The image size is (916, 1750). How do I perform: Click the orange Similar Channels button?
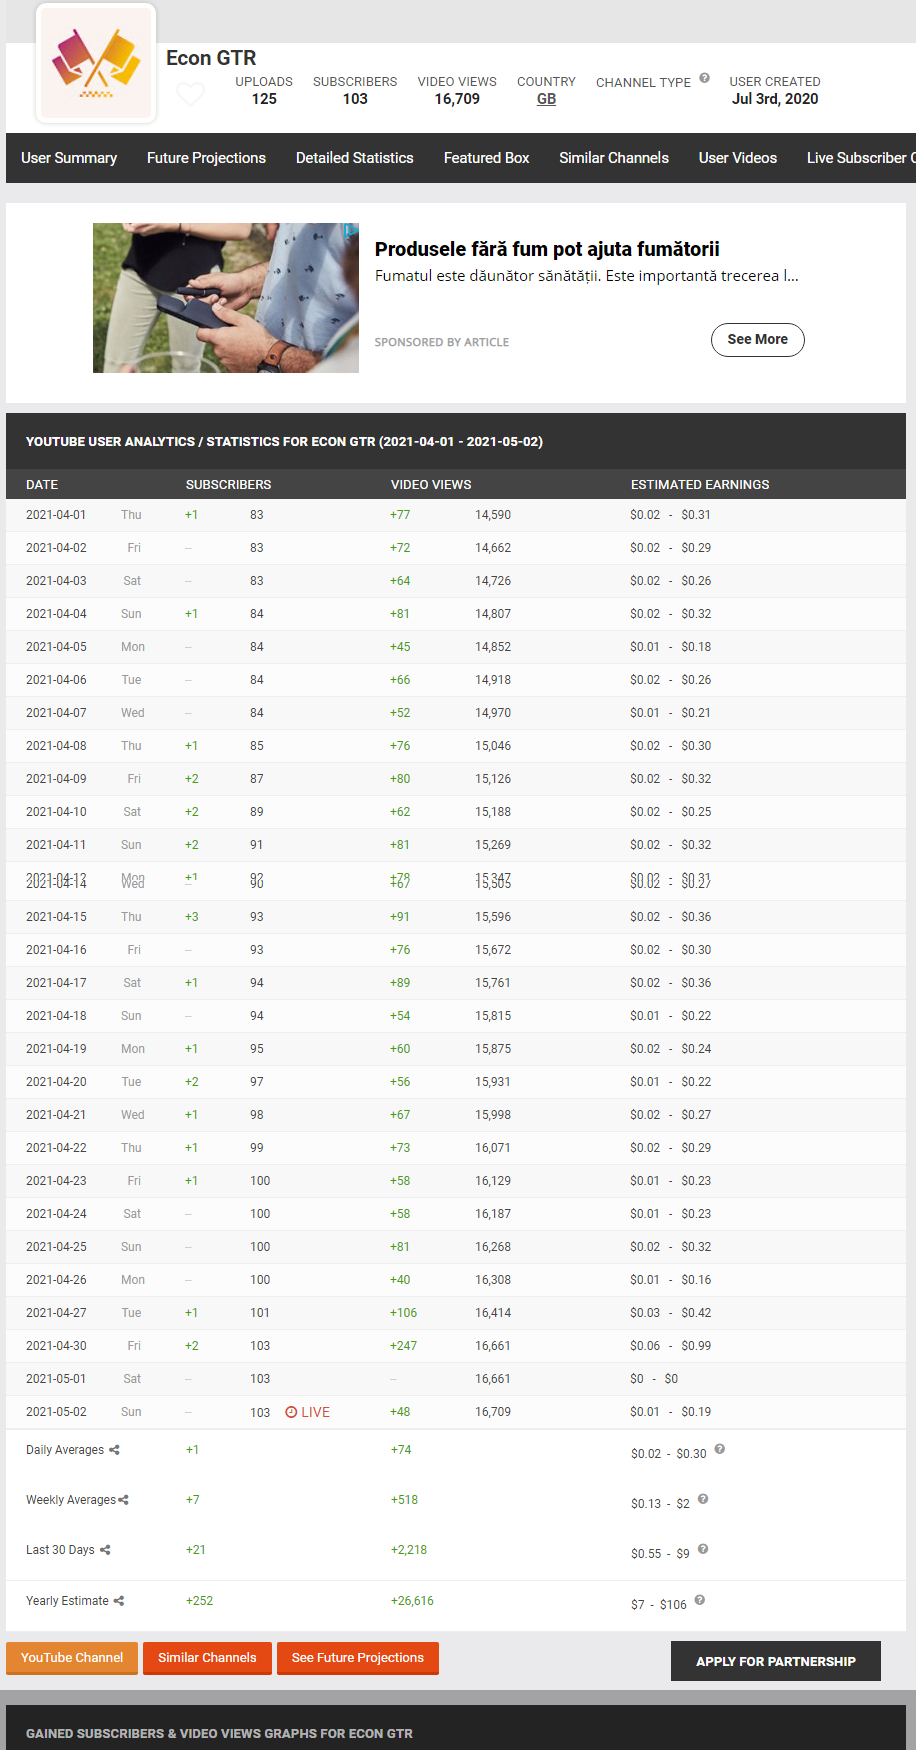click(207, 1658)
